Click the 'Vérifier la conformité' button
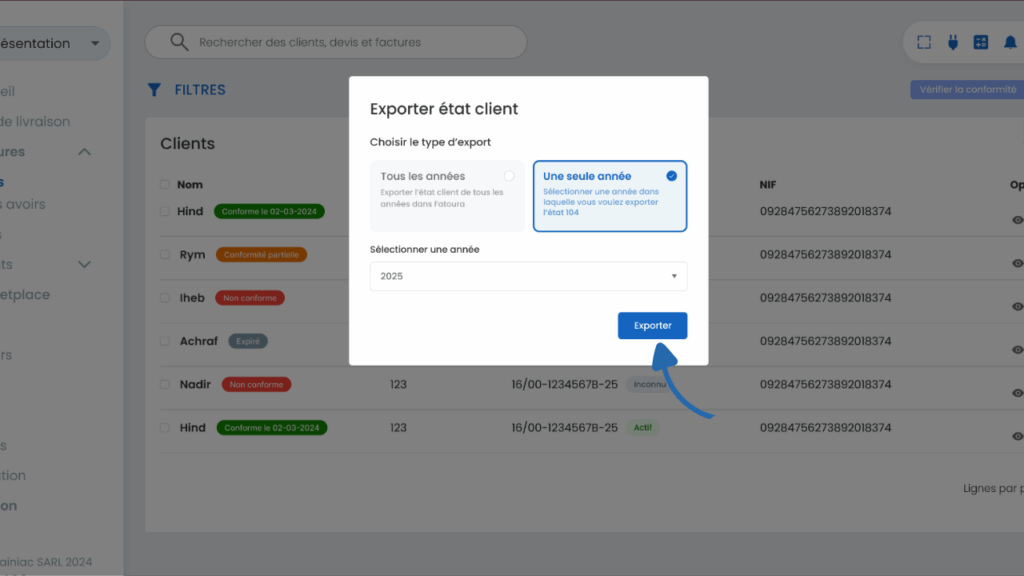Screen dimensions: 1024x576 click(966, 90)
